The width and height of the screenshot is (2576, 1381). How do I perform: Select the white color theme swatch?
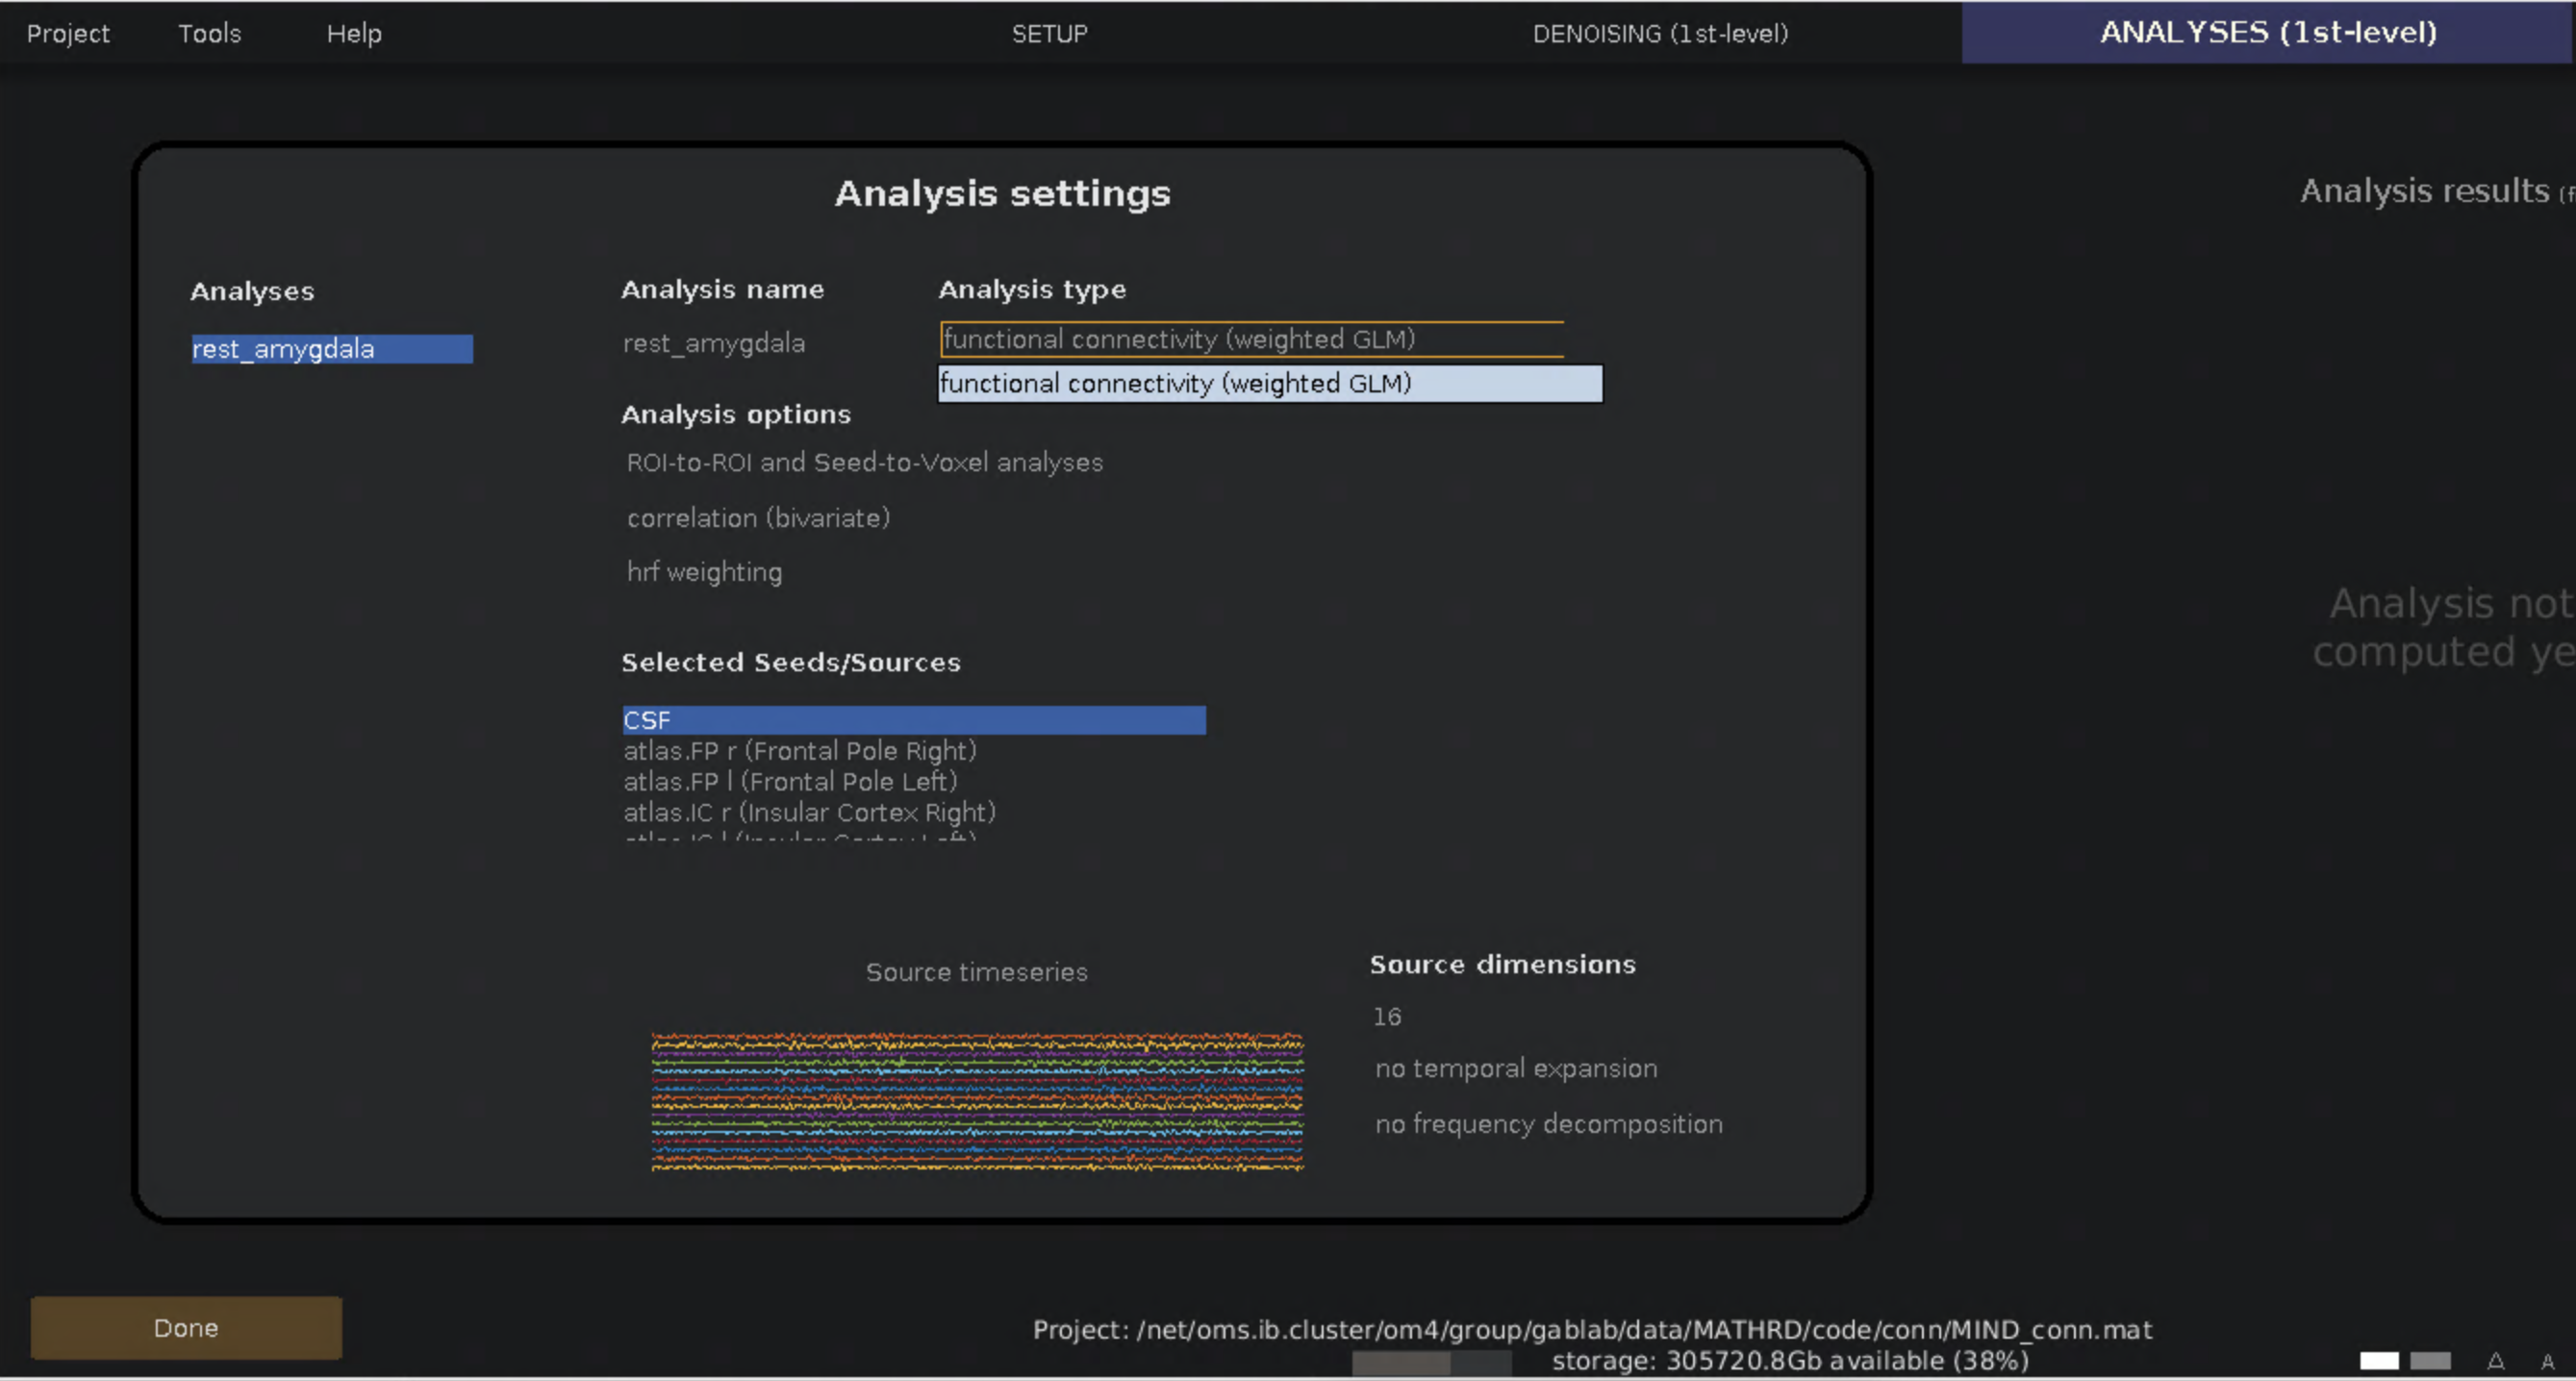2379,1361
